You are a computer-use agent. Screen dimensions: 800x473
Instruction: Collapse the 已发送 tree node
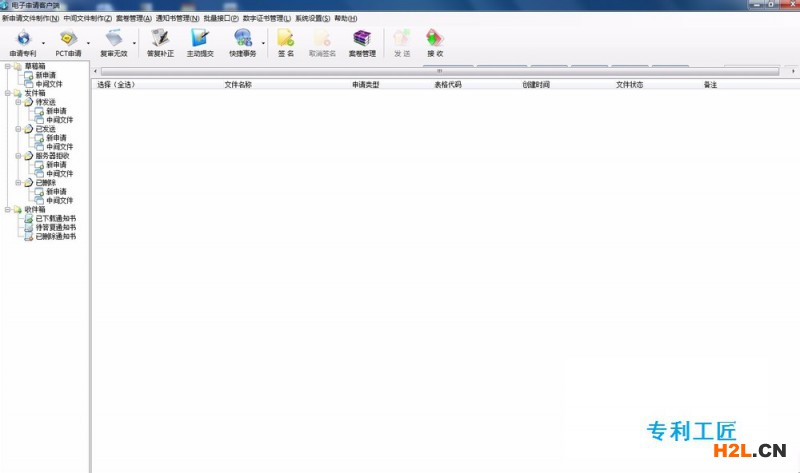pyautogui.click(x=18, y=129)
